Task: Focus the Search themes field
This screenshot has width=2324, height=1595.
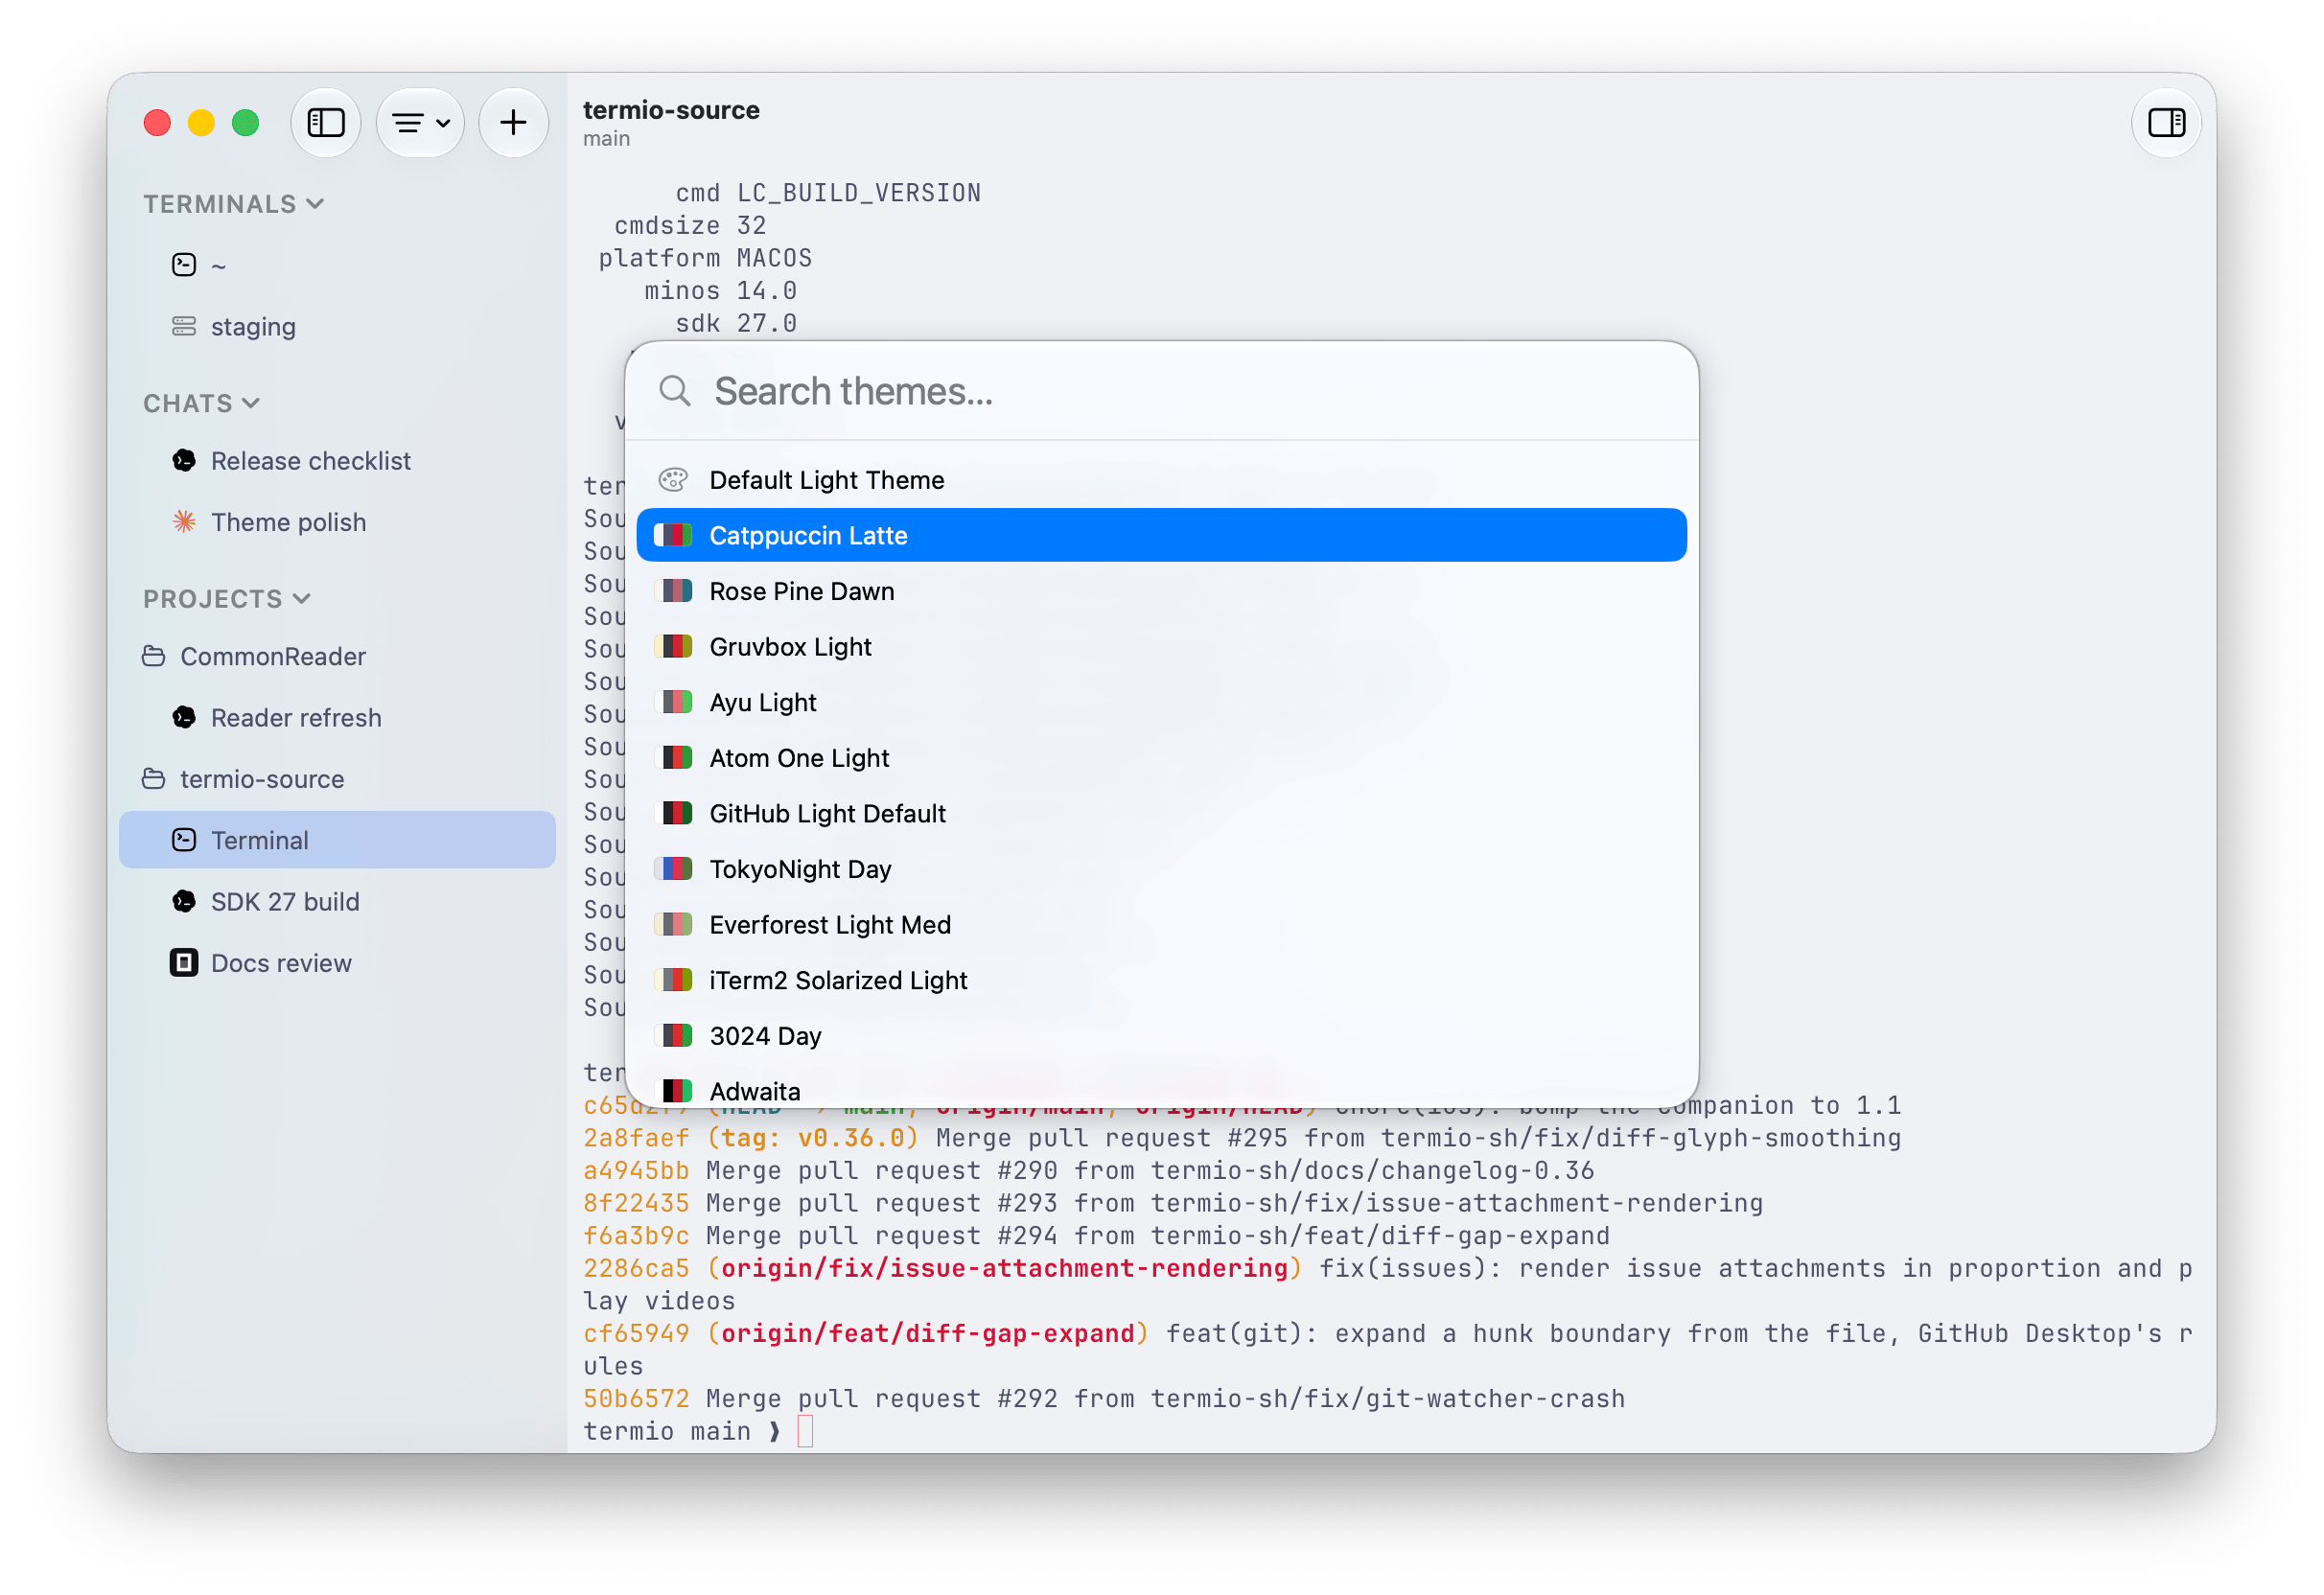Action: click(x=1160, y=391)
